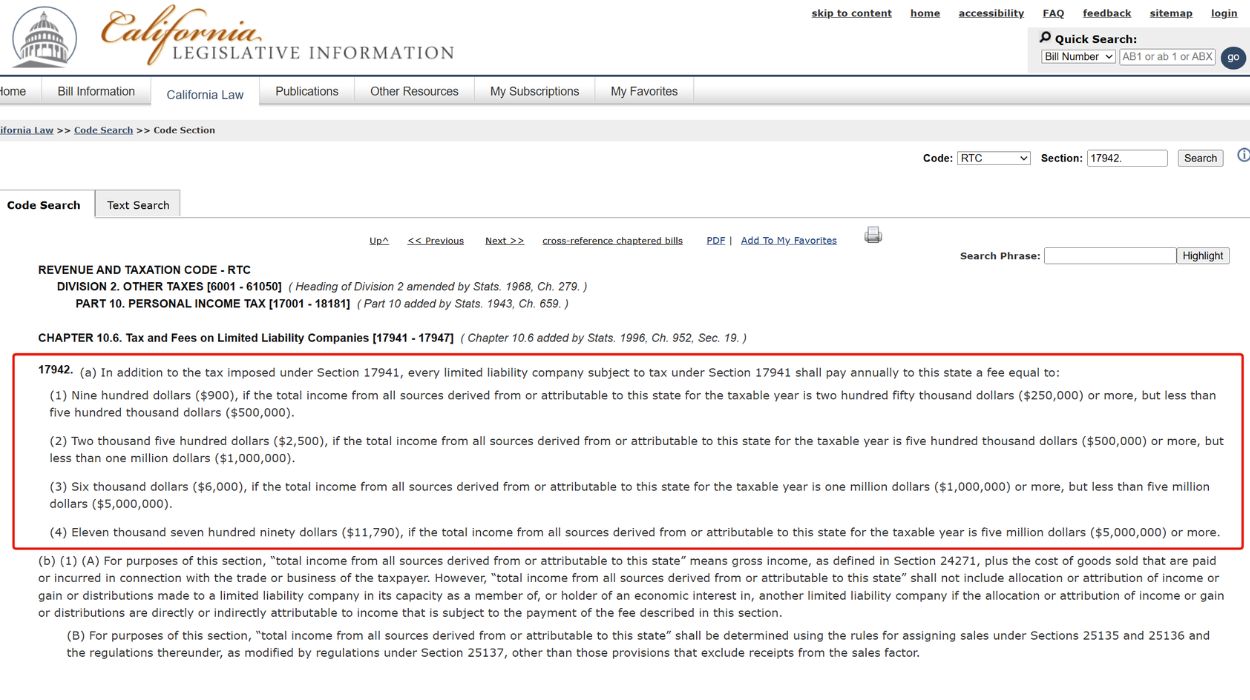Select the Bill Information tab
The image size is (1250, 700).
point(95,90)
